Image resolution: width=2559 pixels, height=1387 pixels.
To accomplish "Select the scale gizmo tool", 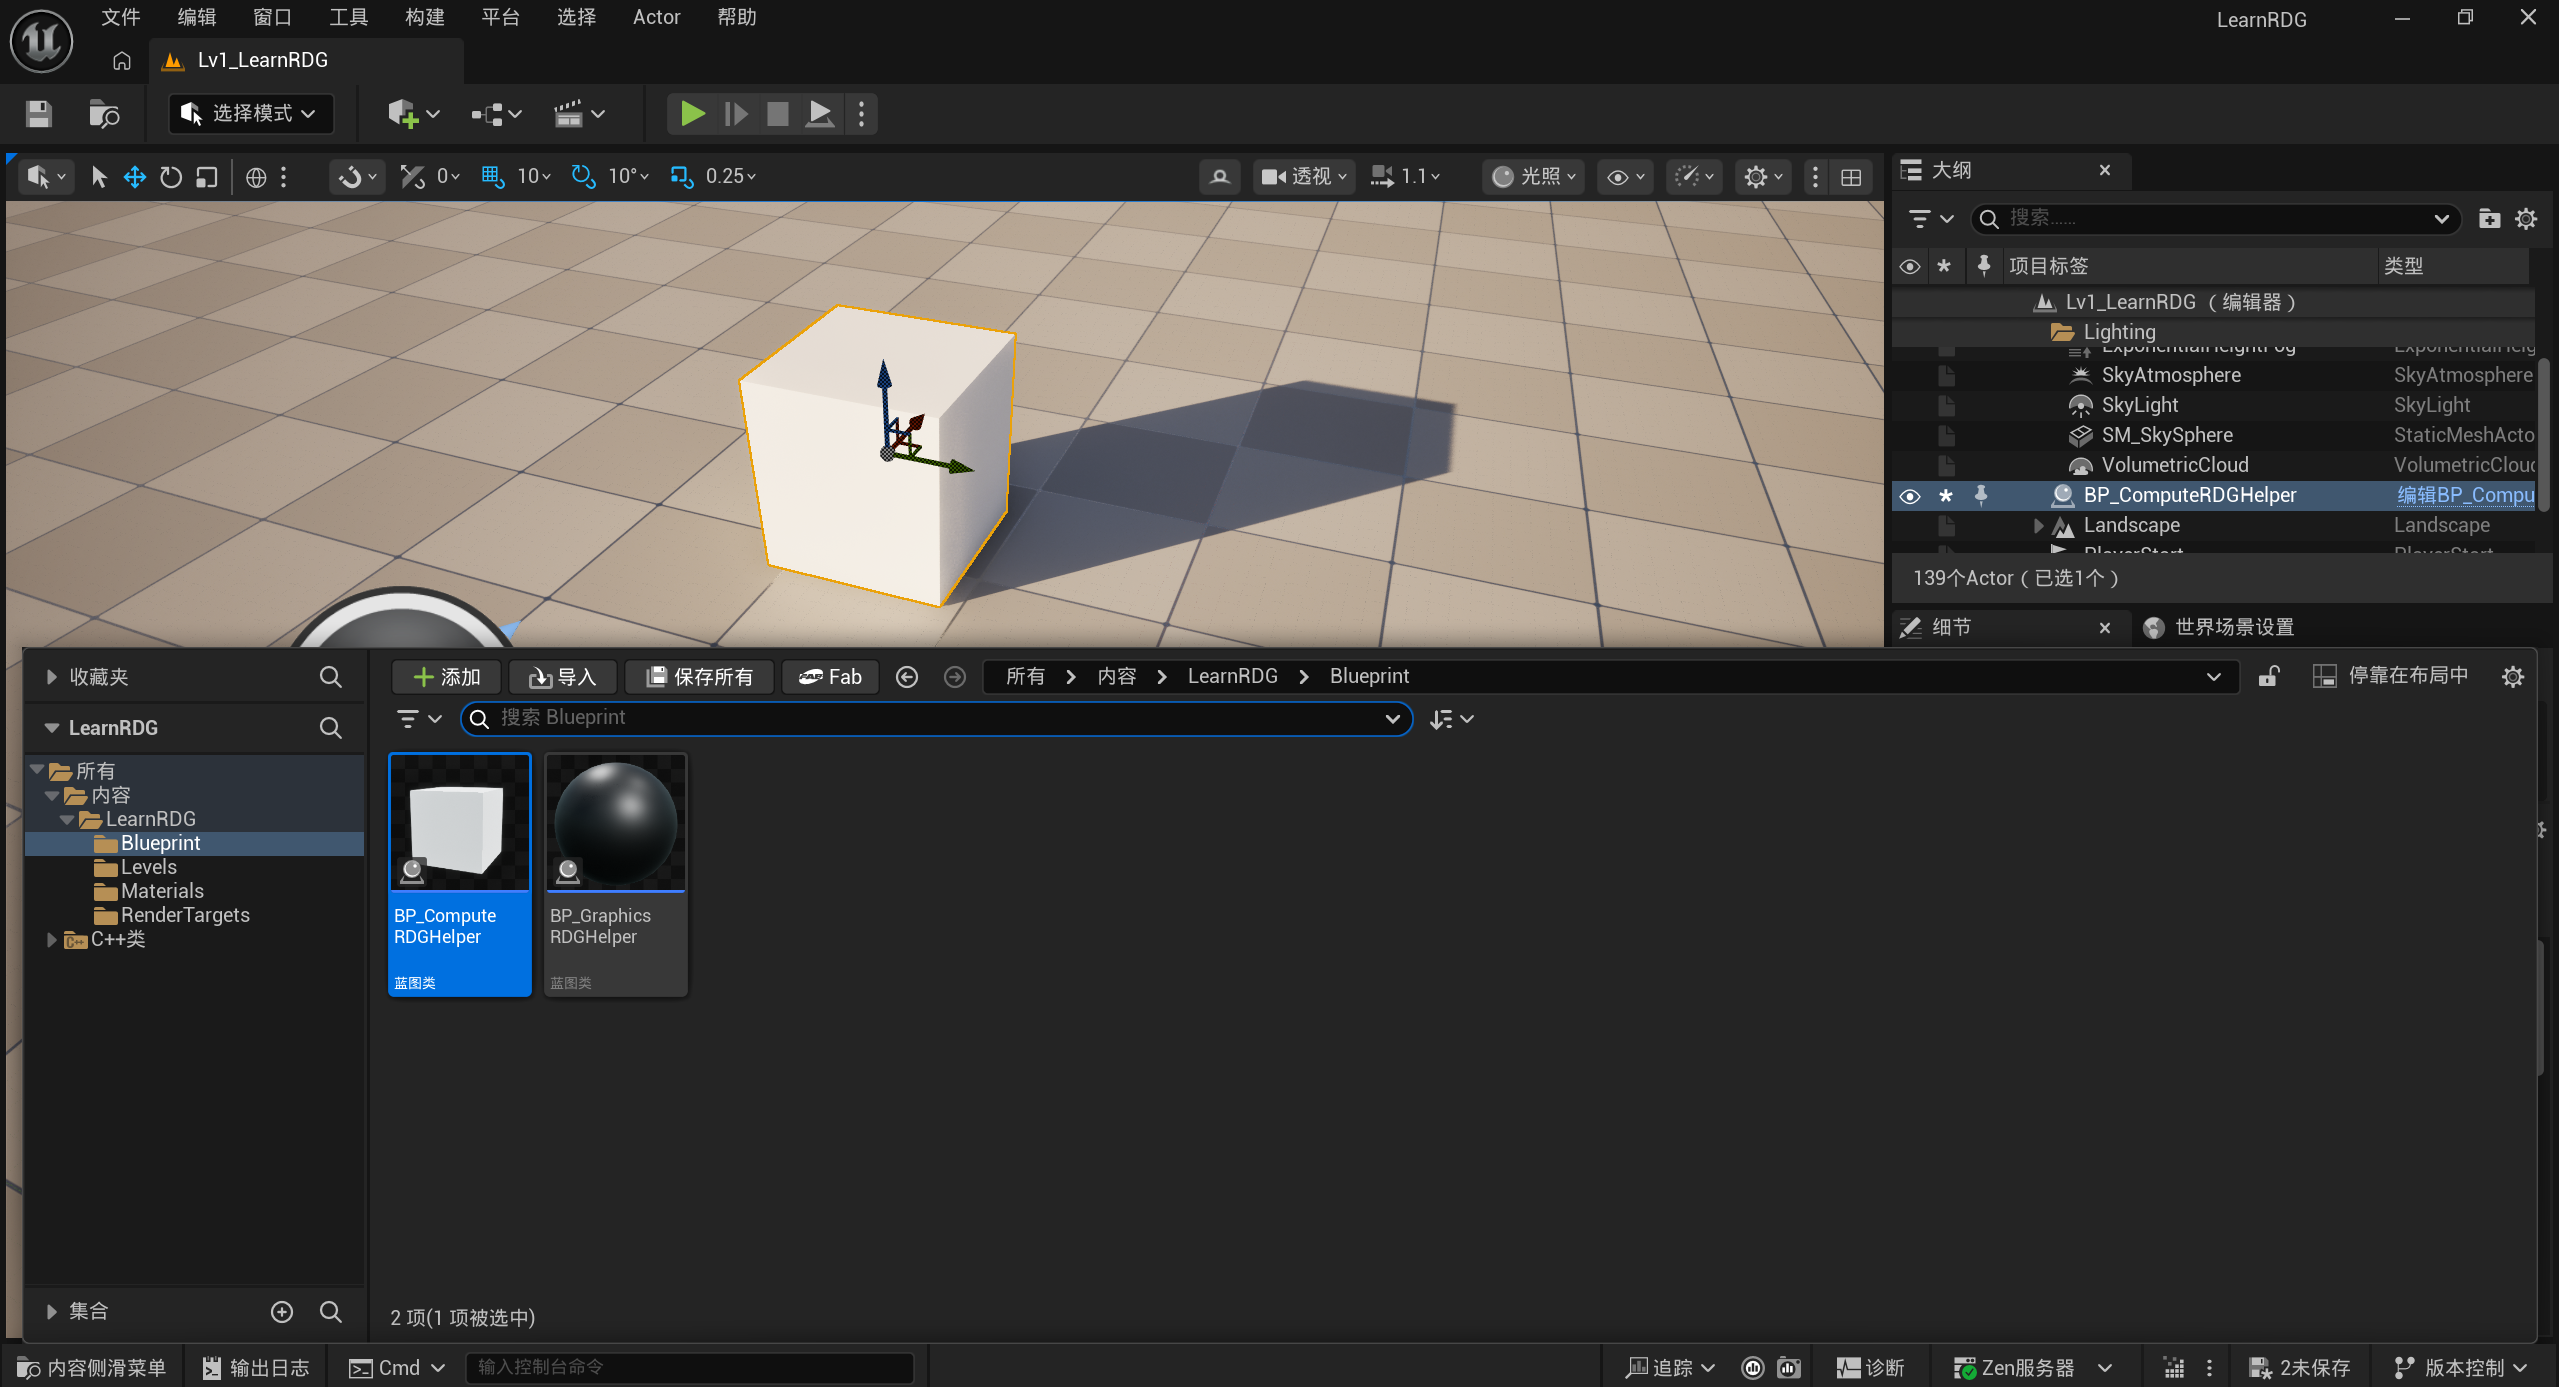I will click(x=207, y=177).
